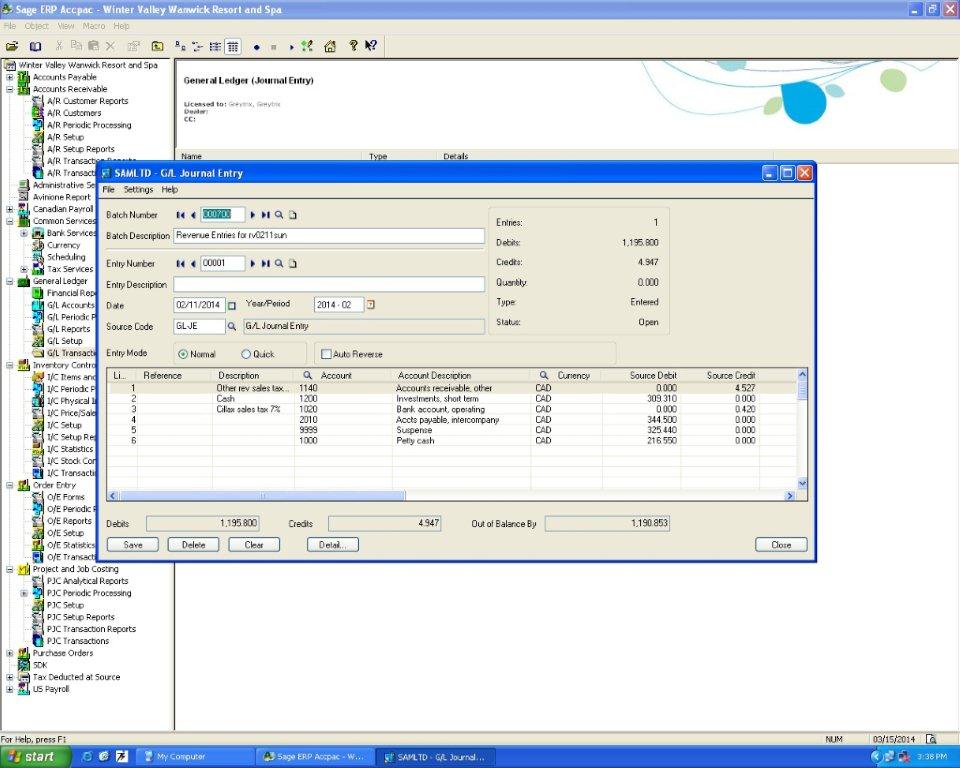Collapse the Accounts Receivable tree node

tap(10, 89)
